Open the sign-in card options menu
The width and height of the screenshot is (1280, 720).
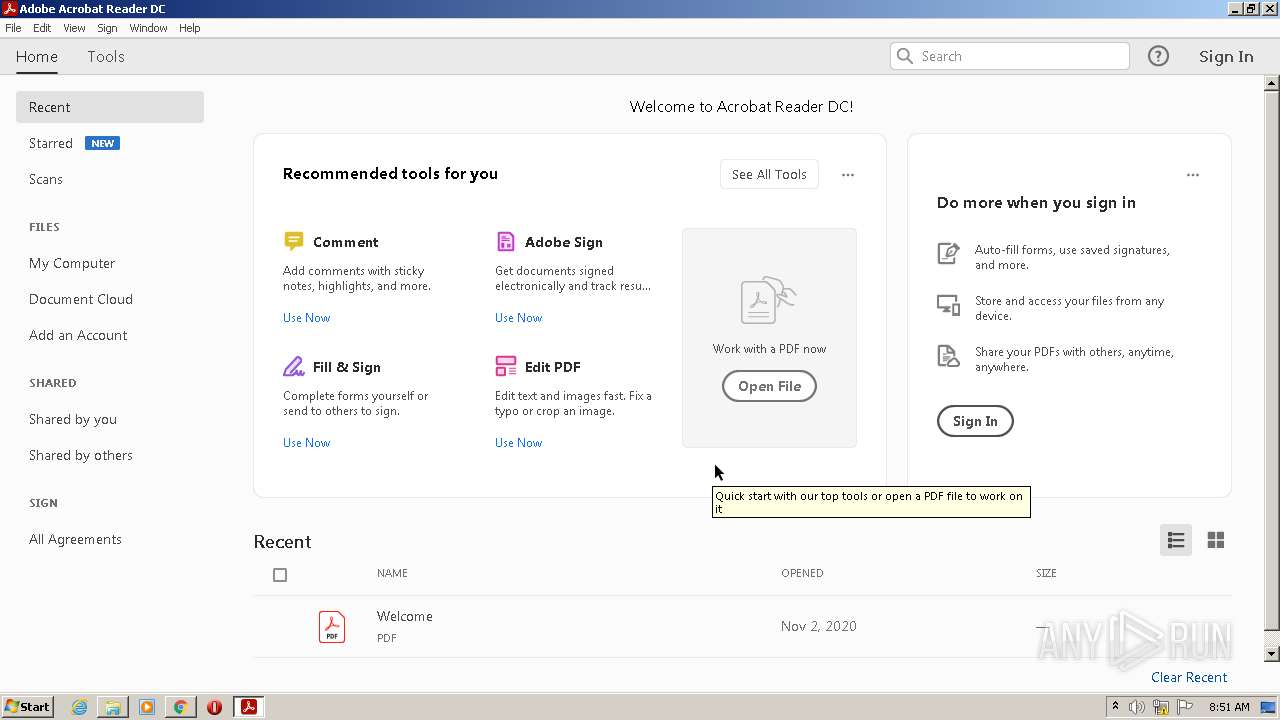point(1193,175)
